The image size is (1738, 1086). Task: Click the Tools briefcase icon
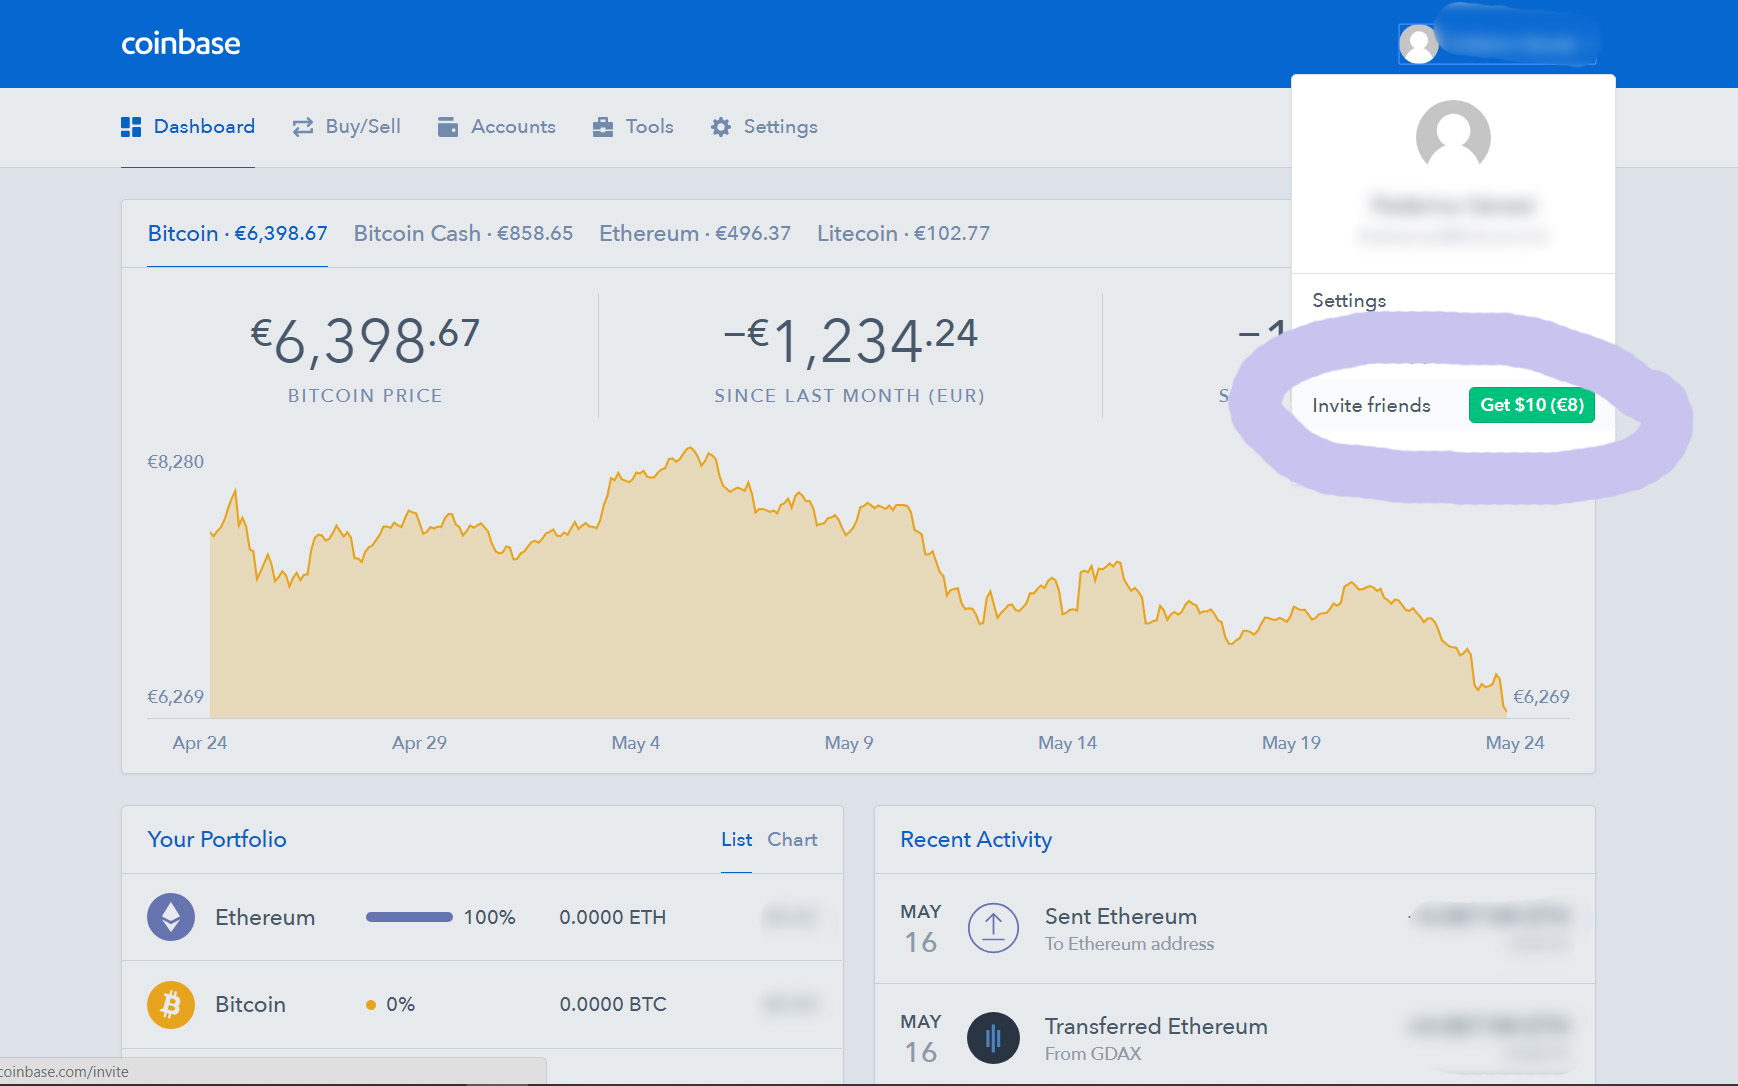[x=603, y=127]
